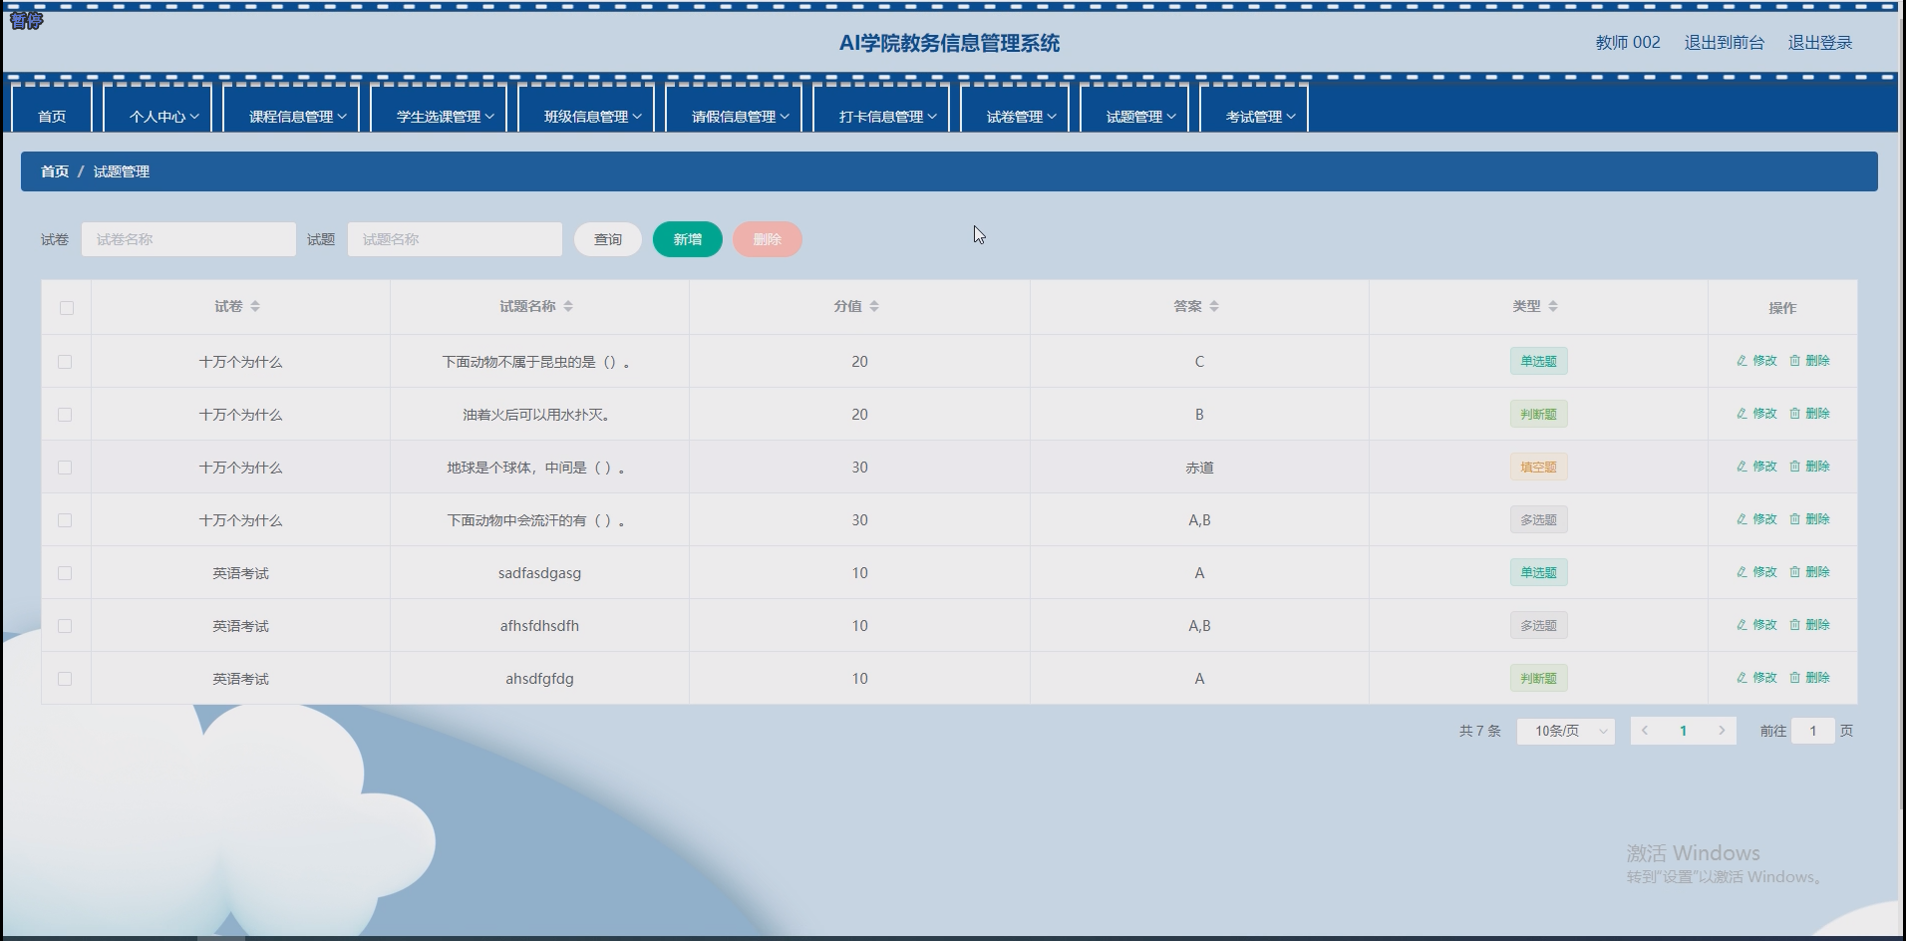Open the 10条/页 page size dropdown

click(1566, 731)
